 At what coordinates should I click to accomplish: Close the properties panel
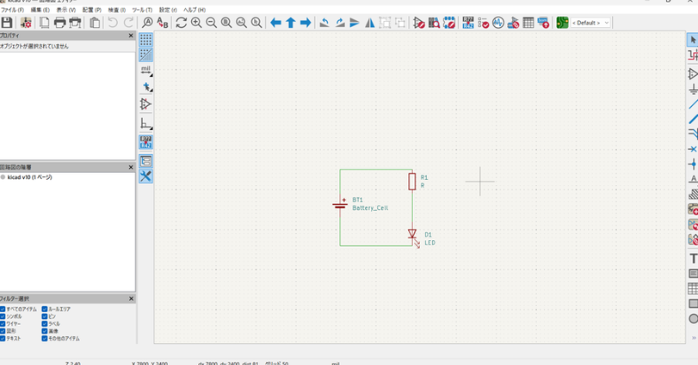coord(131,36)
